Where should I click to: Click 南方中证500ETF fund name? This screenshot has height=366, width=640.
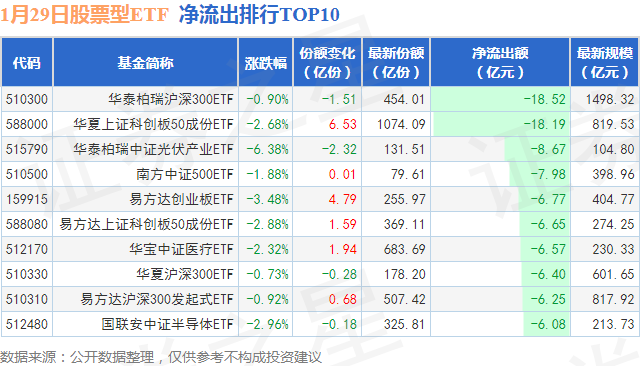pos(185,174)
